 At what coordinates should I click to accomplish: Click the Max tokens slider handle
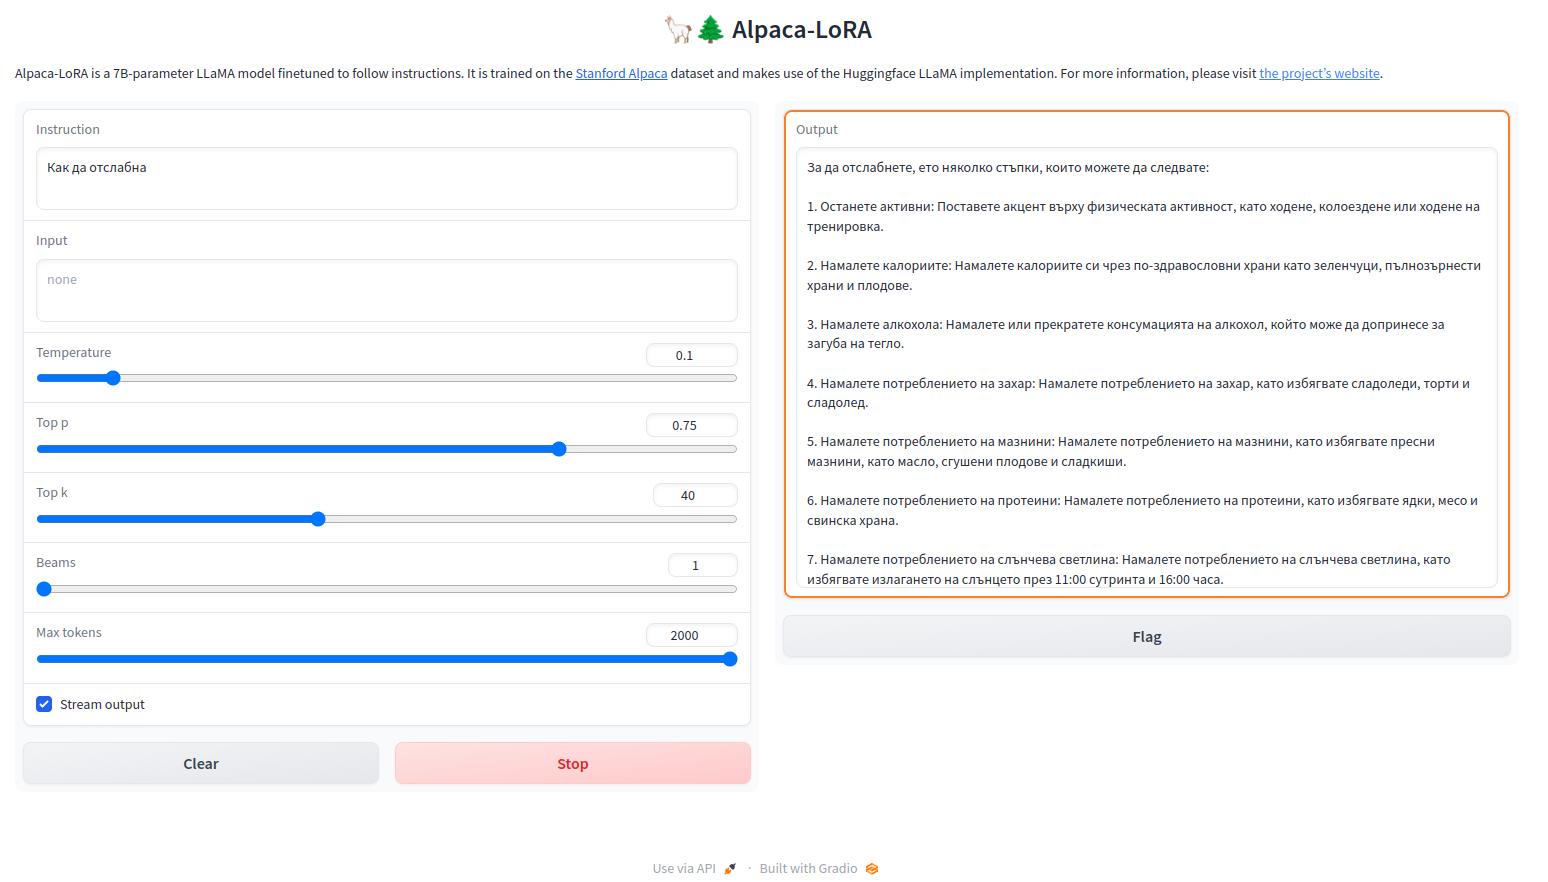(730, 659)
